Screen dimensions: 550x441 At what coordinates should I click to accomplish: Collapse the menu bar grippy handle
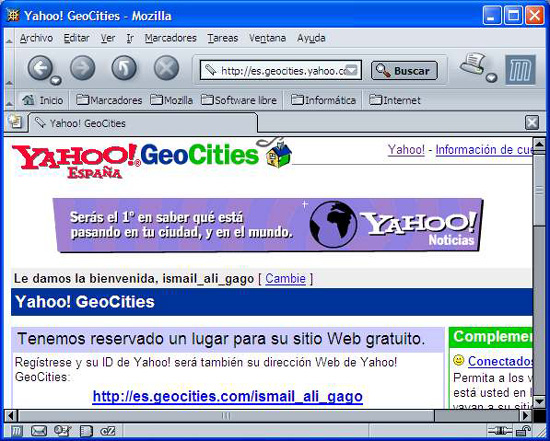(x=9, y=38)
